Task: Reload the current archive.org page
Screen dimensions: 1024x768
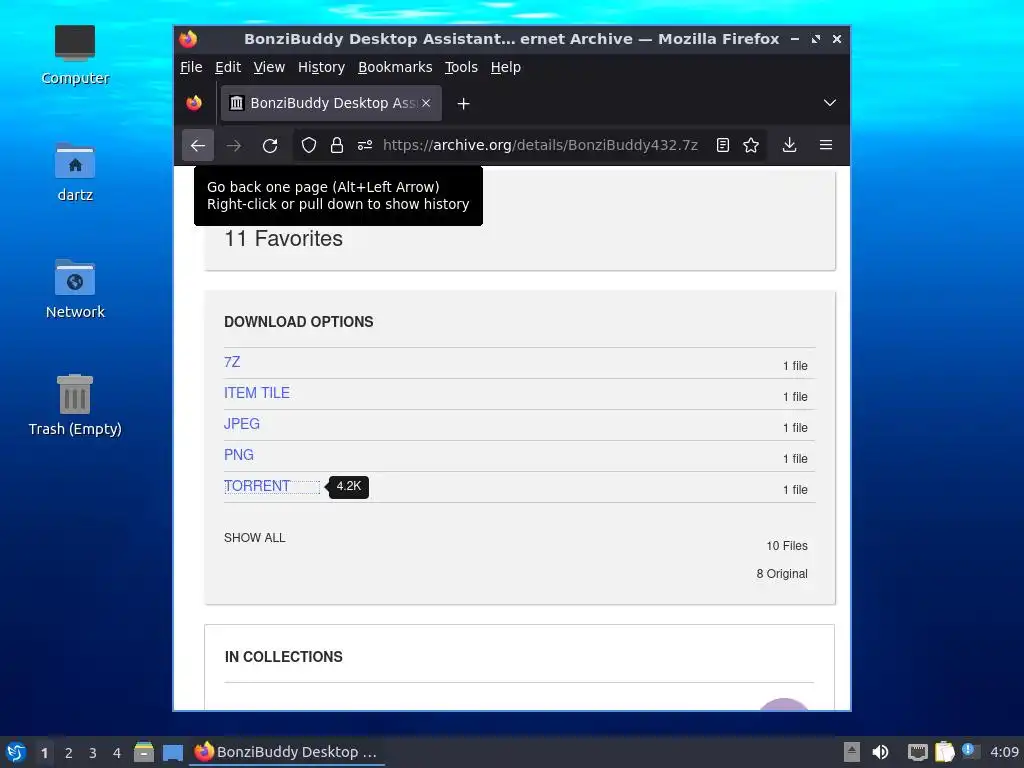Action: 270,145
